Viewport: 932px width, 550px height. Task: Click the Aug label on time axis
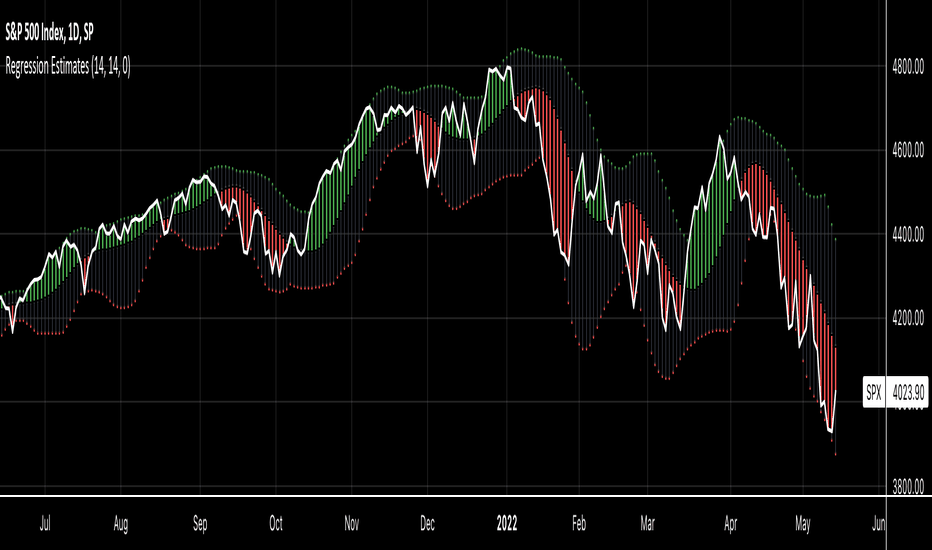coord(121,523)
